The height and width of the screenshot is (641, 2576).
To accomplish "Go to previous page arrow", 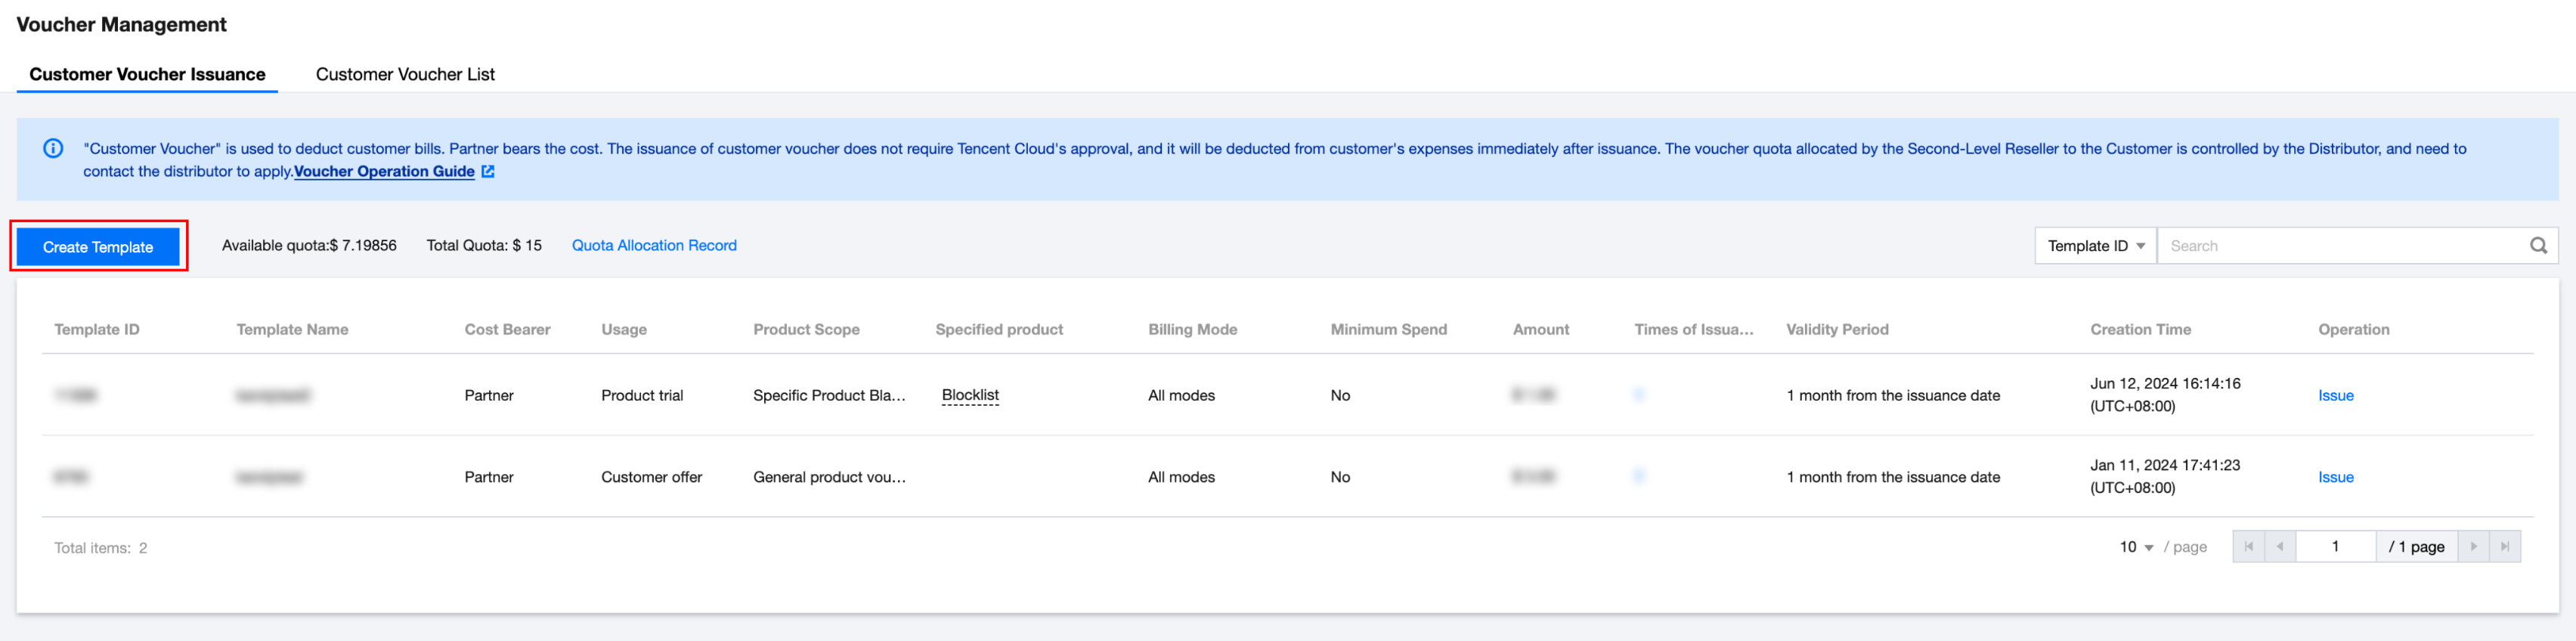I will (2279, 547).
